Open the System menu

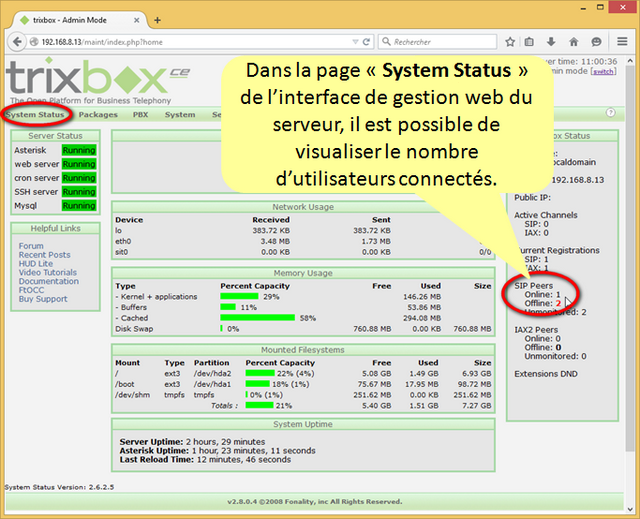click(x=180, y=115)
